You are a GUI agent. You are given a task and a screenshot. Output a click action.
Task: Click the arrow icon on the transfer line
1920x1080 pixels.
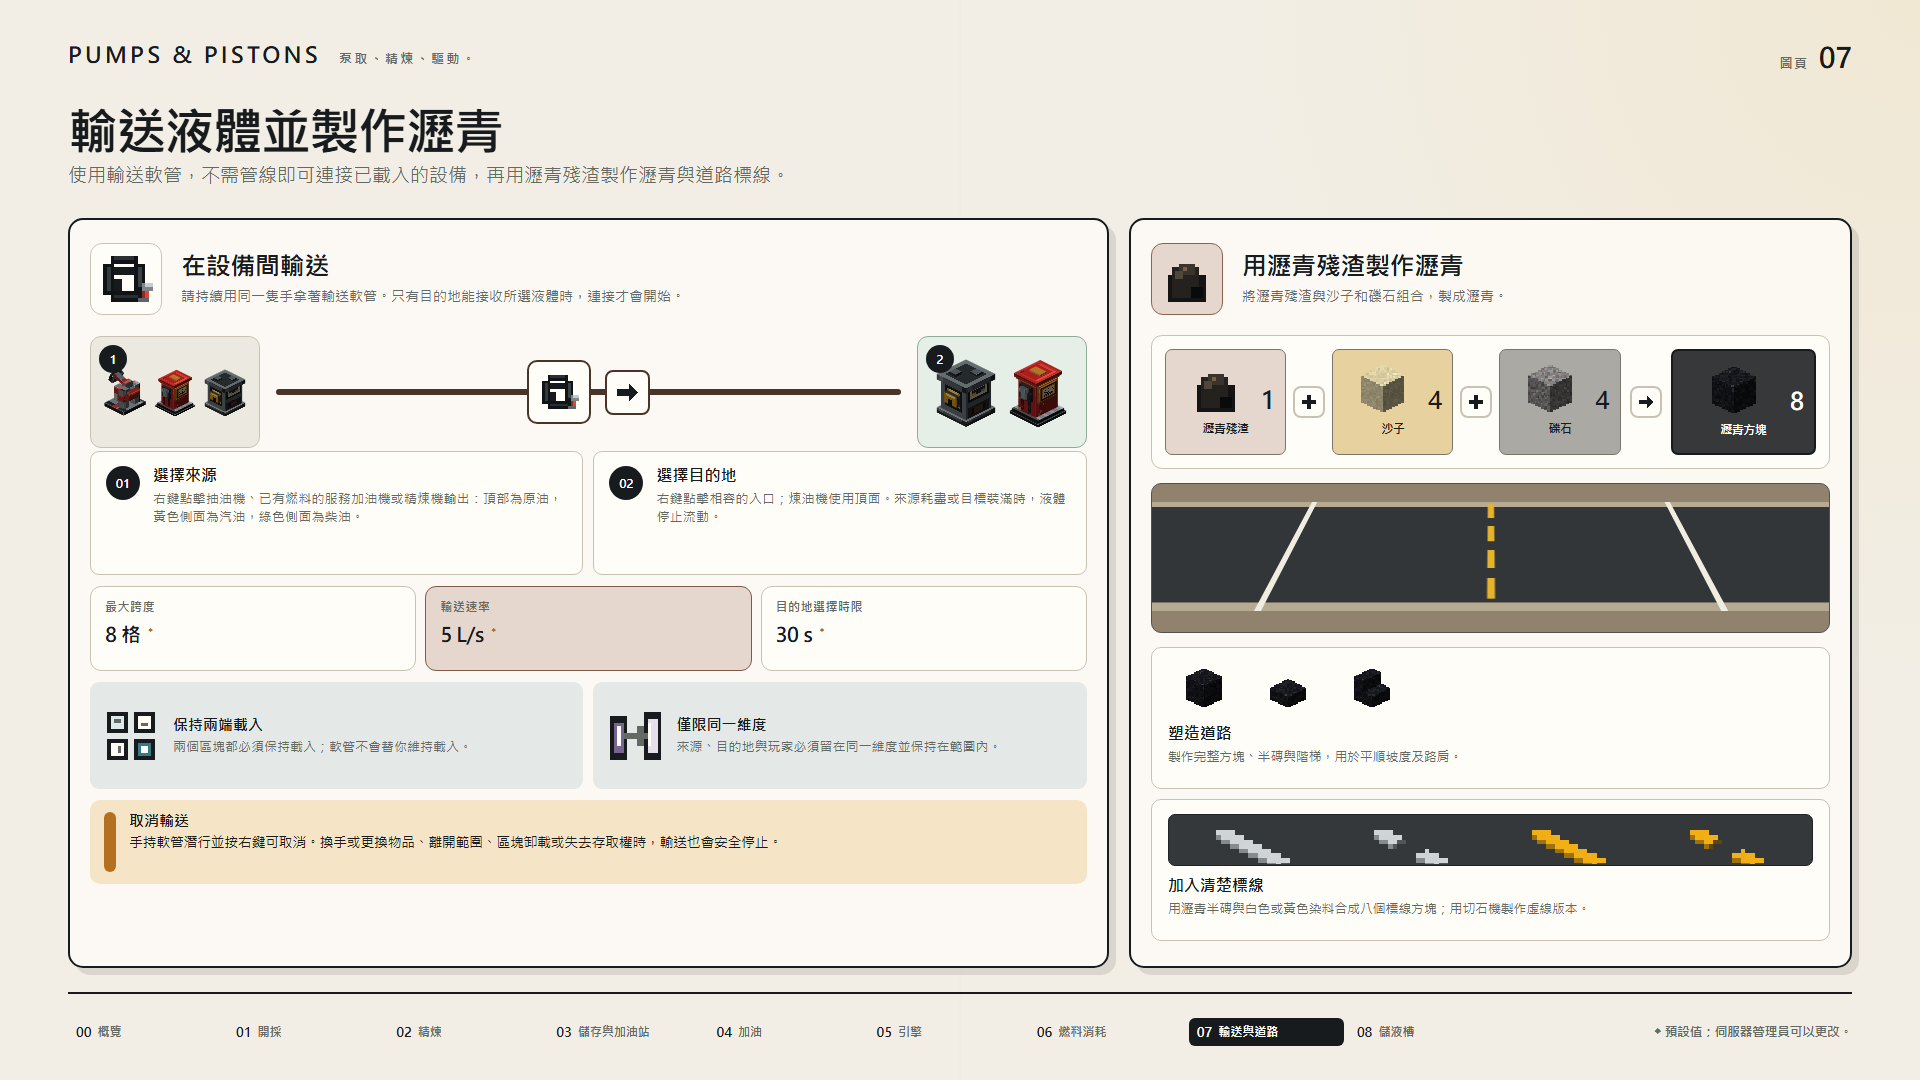627,392
